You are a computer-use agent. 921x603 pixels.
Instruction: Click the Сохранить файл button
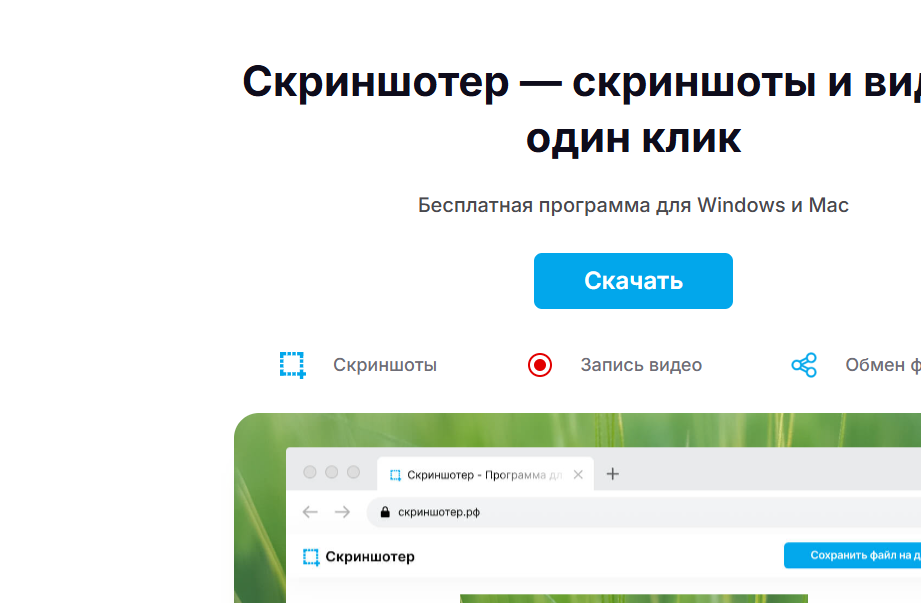(x=852, y=555)
